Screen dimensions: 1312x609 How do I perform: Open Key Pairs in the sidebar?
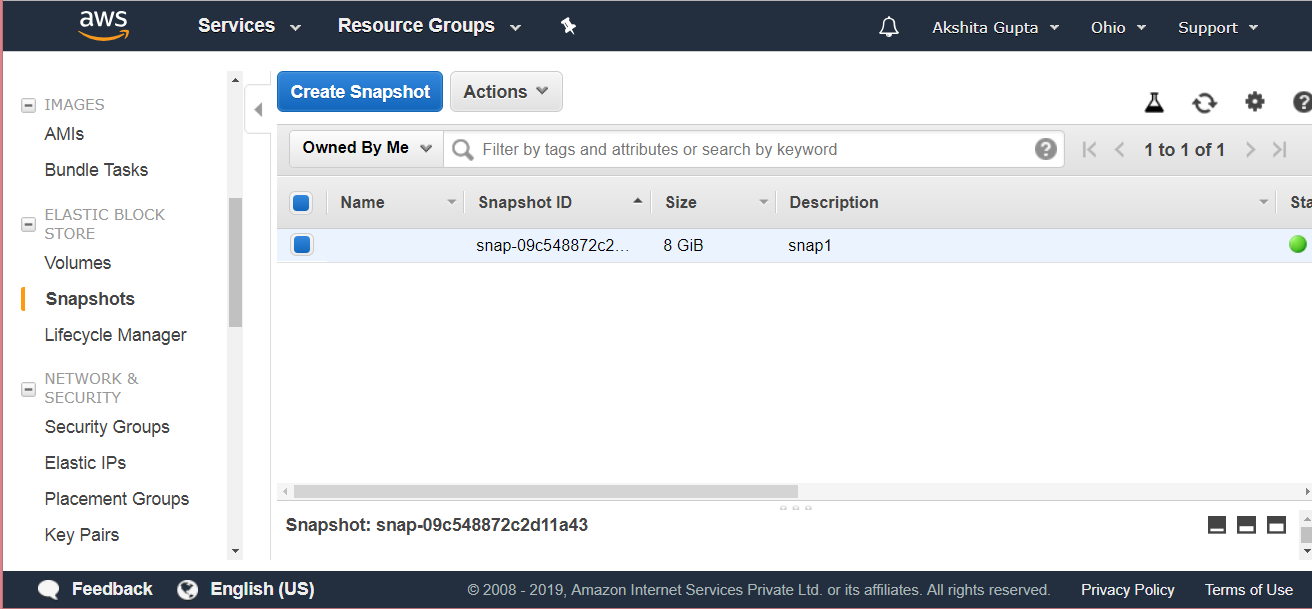pyautogui.click(x=82, y=535)
